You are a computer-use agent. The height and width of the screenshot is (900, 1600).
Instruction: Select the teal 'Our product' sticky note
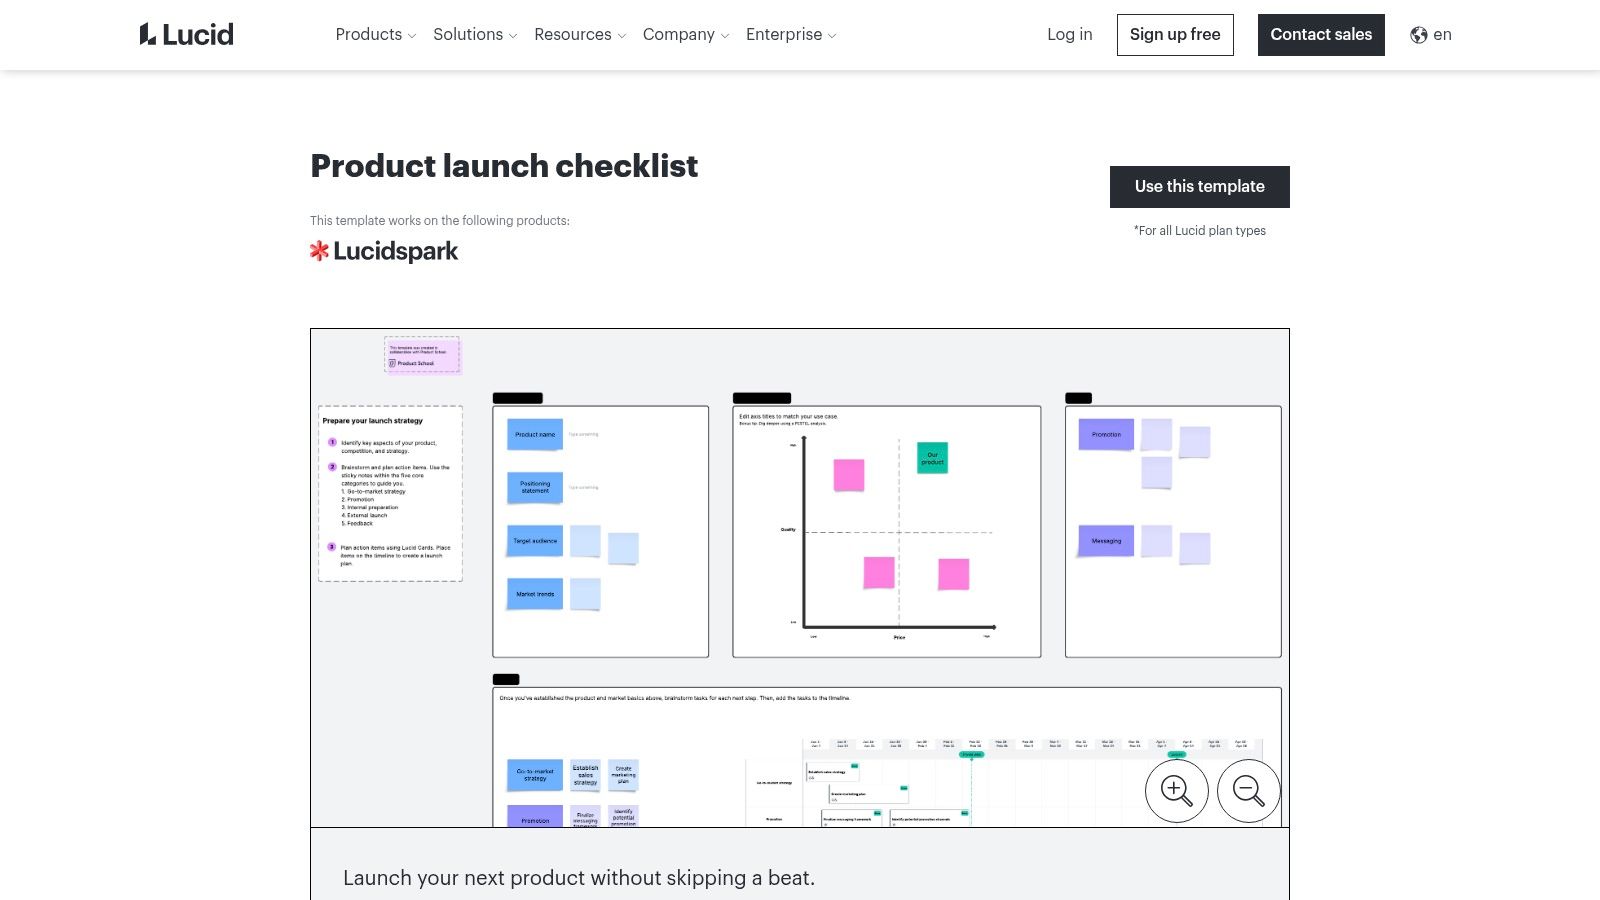click(x=931, y=458)
